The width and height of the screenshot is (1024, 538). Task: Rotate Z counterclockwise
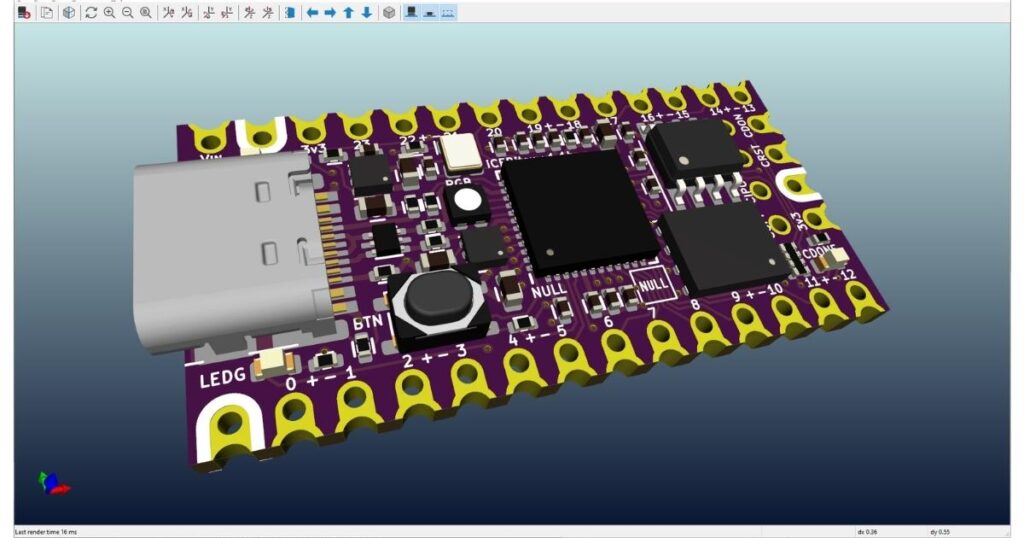(x=268, y=12)
